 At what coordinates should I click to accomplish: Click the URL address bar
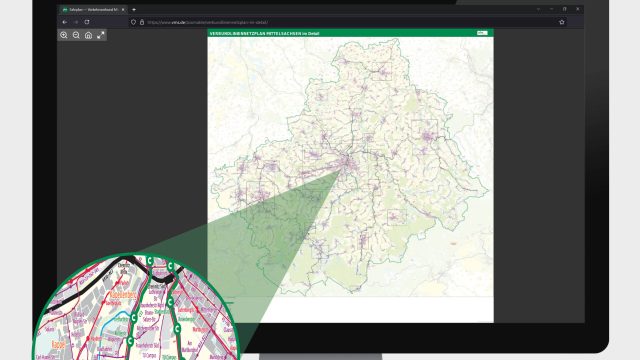[x=347, y=22]
